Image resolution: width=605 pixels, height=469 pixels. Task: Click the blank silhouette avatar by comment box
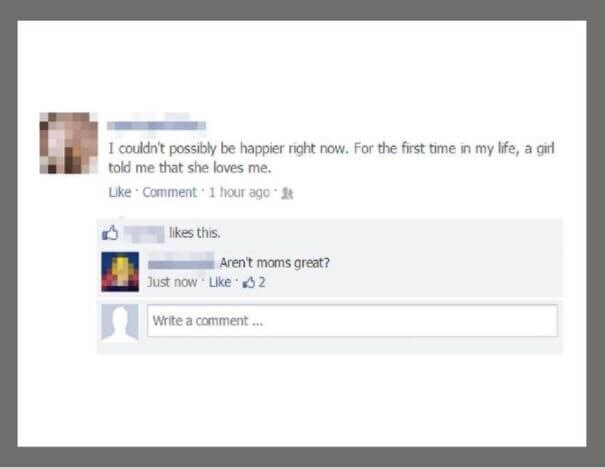point(120,323)
